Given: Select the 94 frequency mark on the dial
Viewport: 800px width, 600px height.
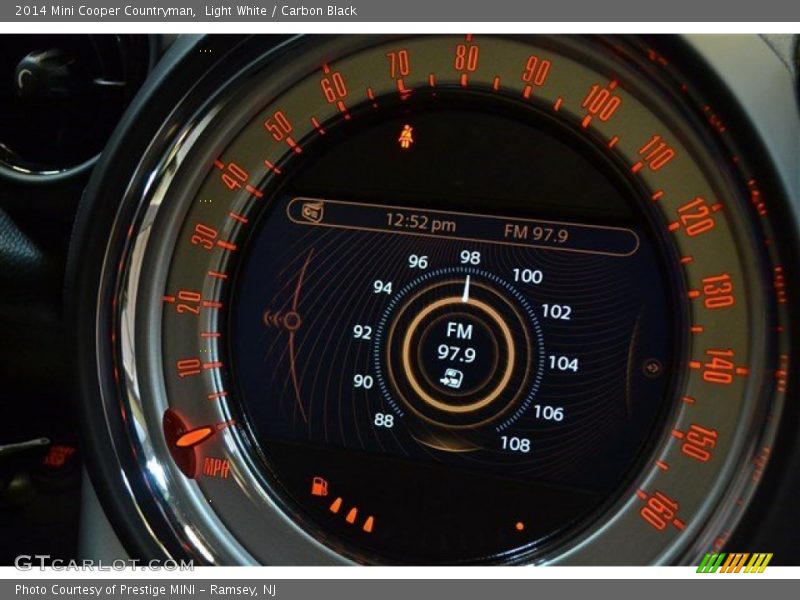Looking at the screenshot, I should [x=383, y=287].
